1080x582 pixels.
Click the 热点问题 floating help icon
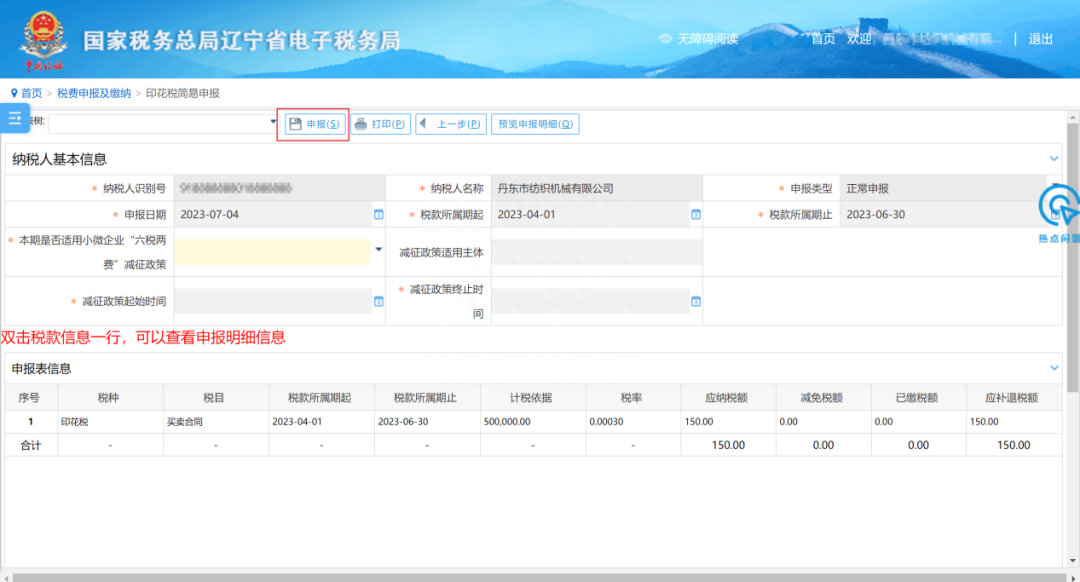[x=1059, y=212]
